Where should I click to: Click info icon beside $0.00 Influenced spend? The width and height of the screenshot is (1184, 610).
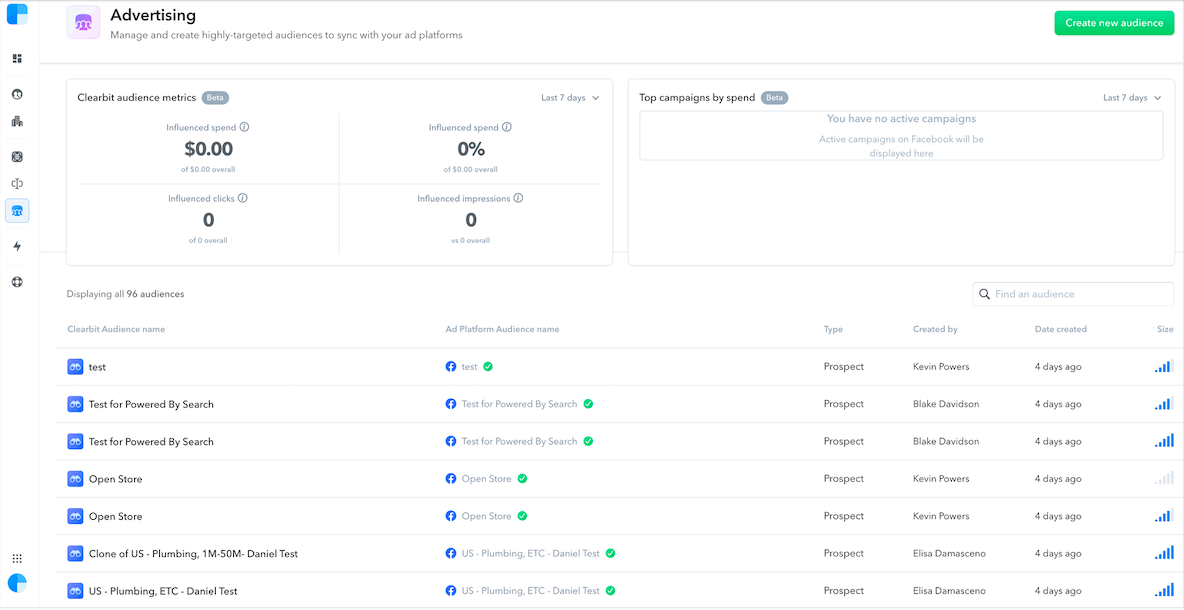click(245, 128)
